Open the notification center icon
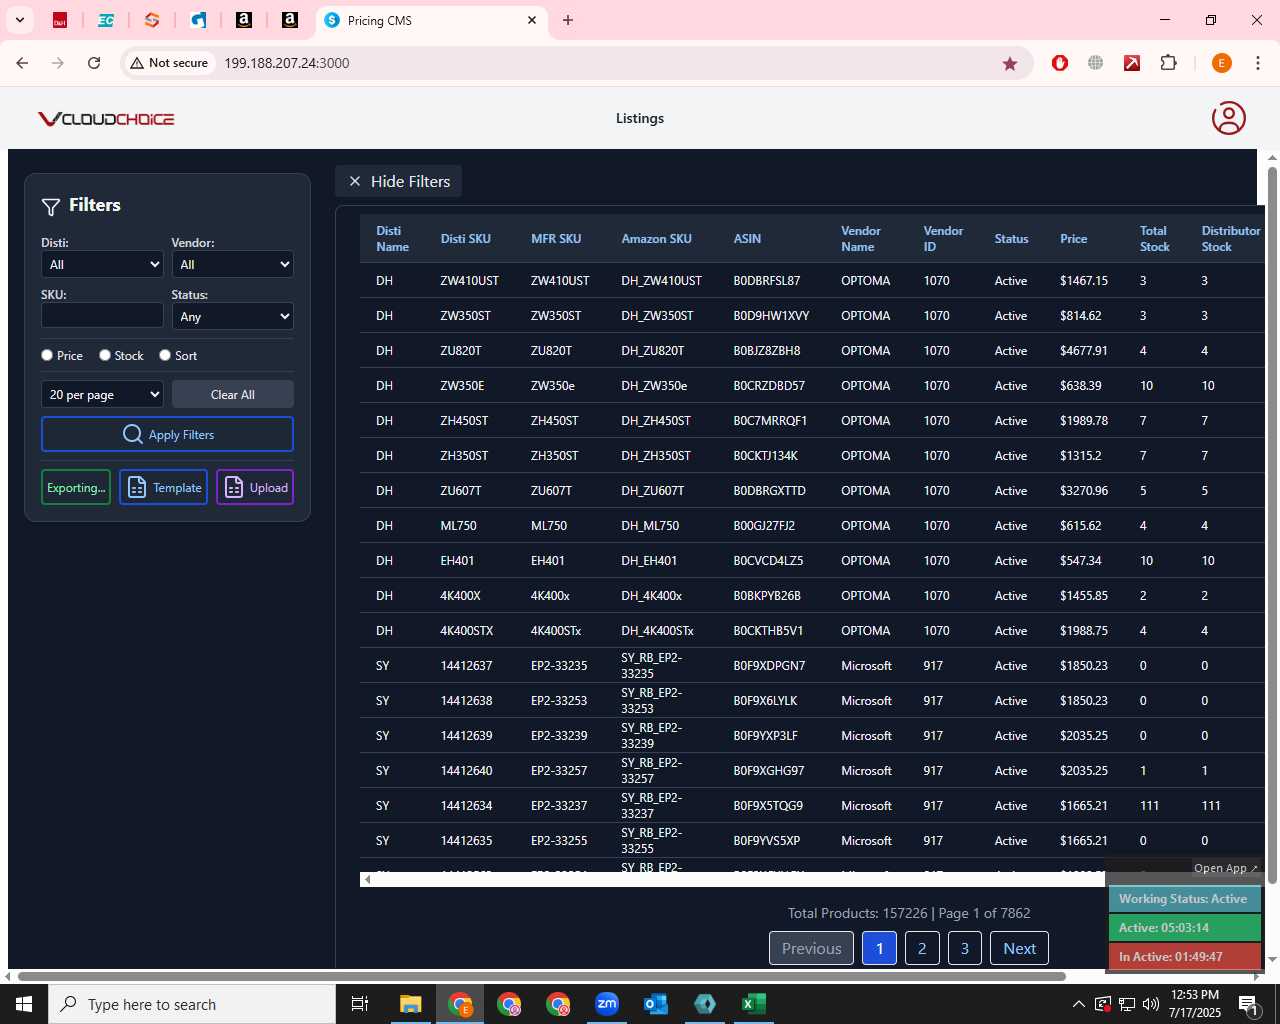Viewport: 1280px width, 1024px height. 1248,1004
